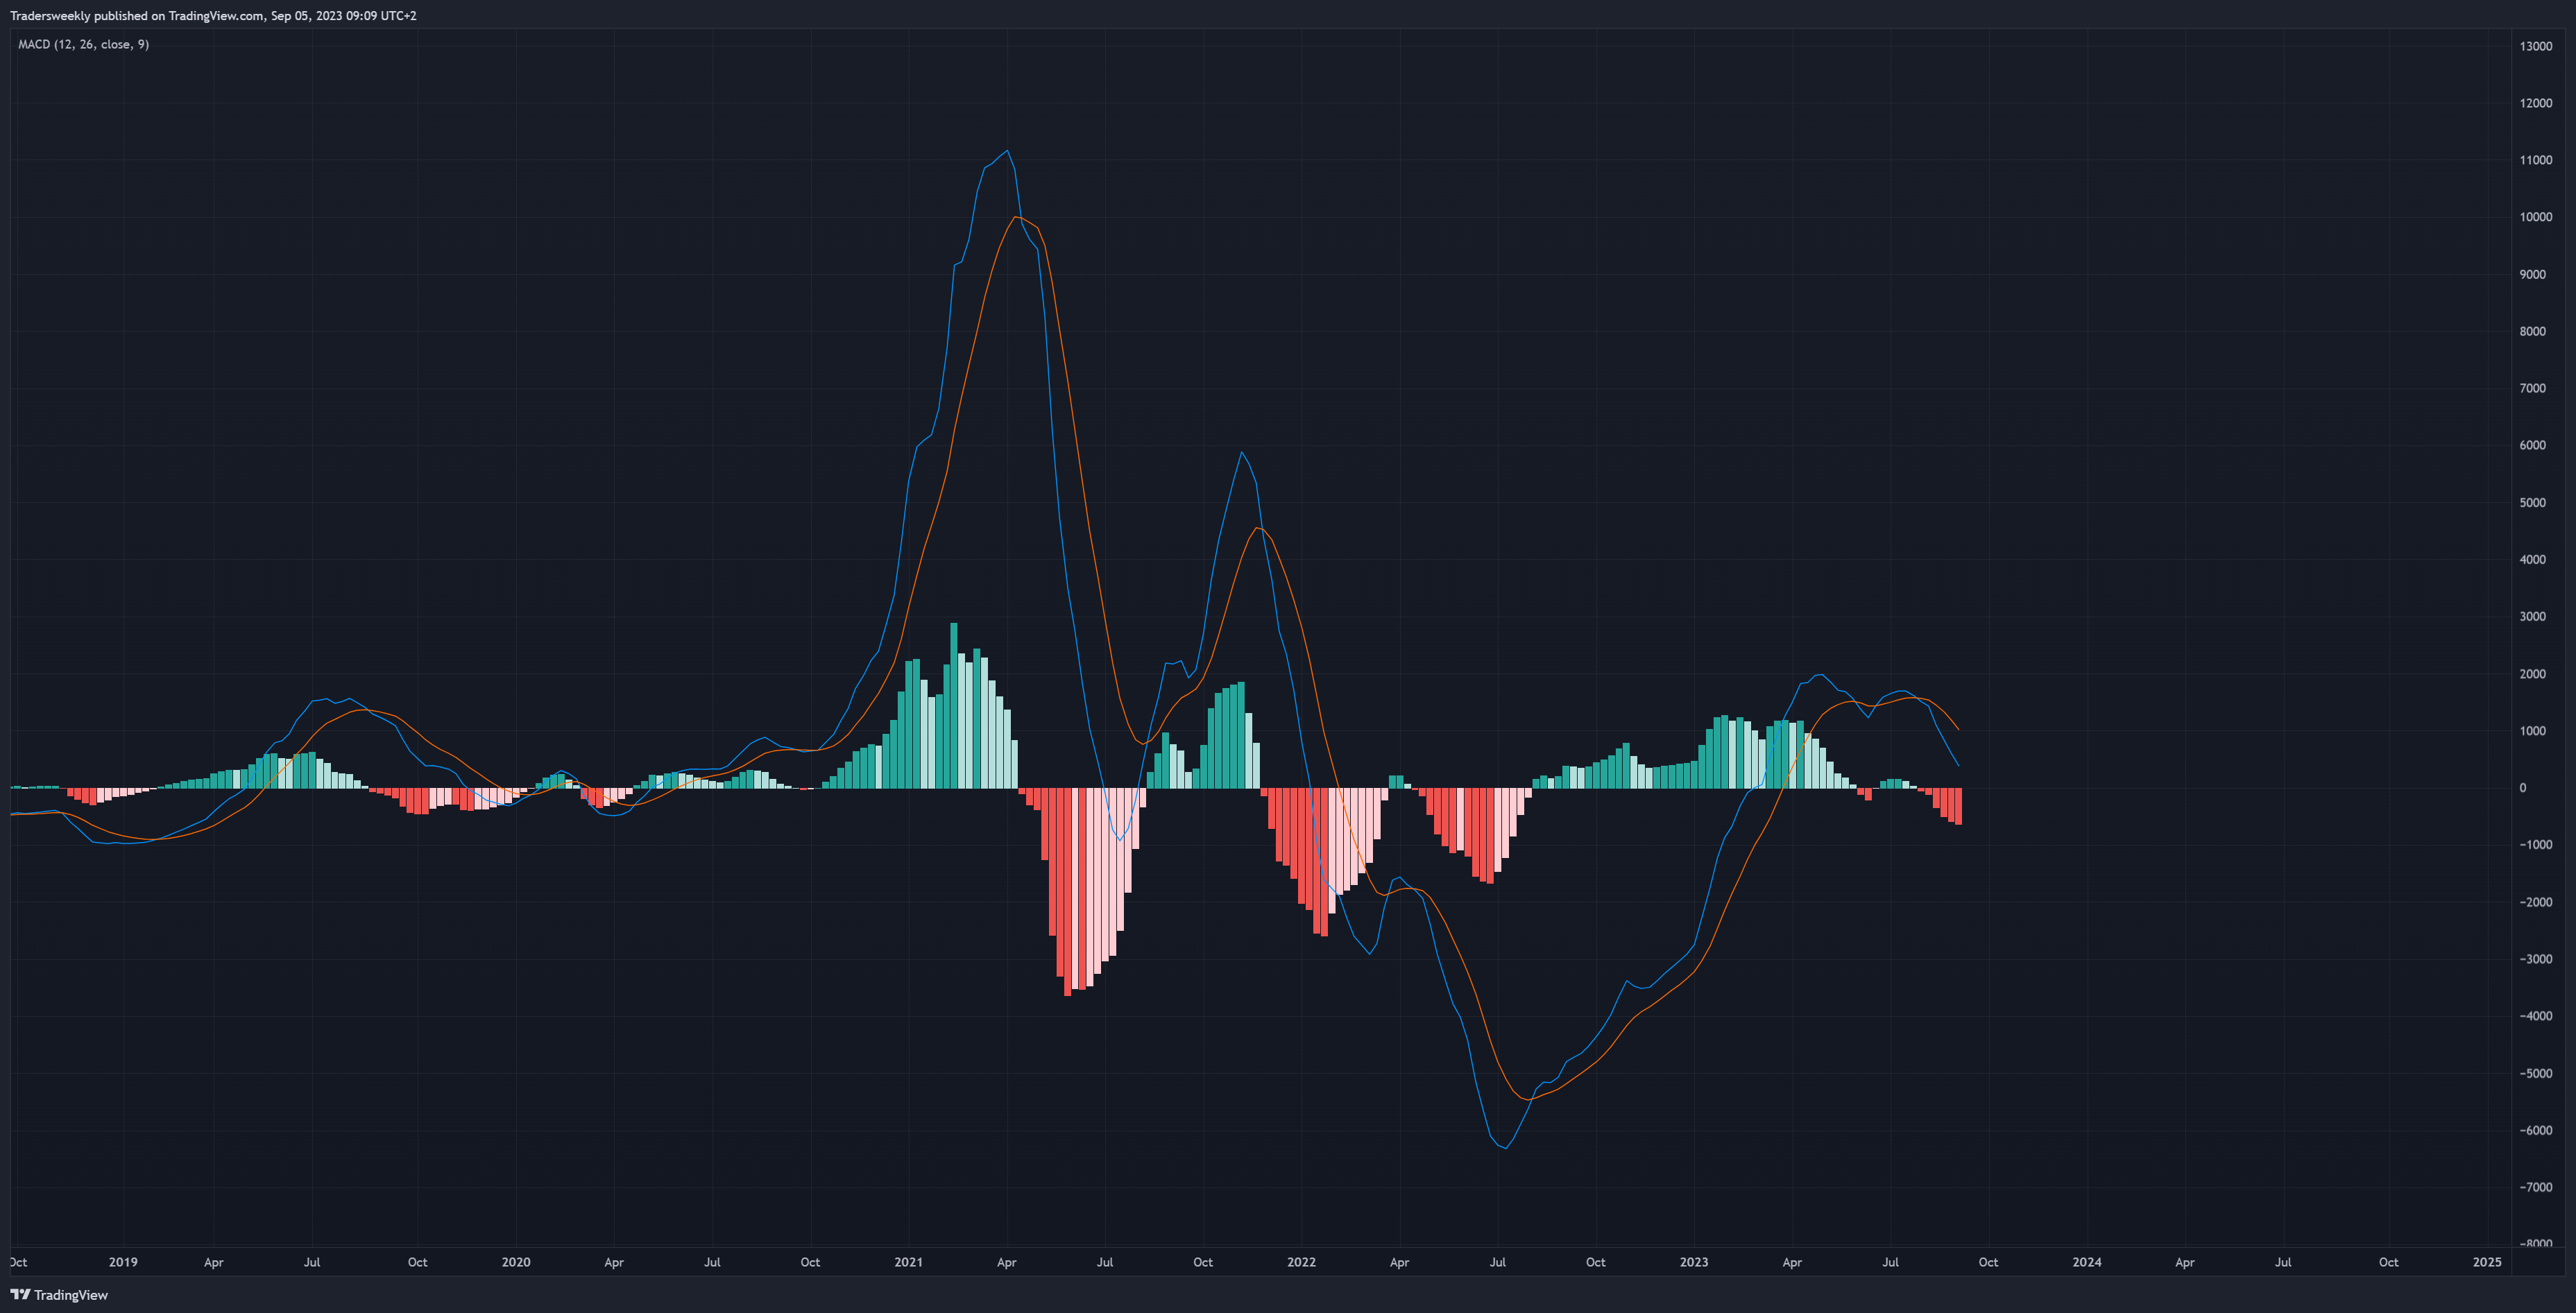Screen dimensions: 2576x1313
Task: Click the MACD (12, 26, close, 9) legend
Action: click(83, 44)
